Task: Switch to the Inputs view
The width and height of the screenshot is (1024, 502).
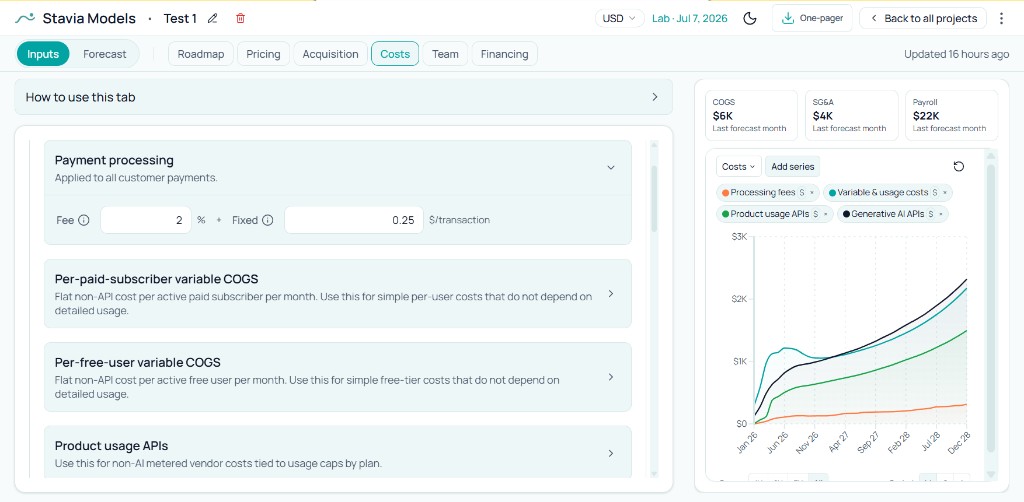Action: tap(43, 54)
